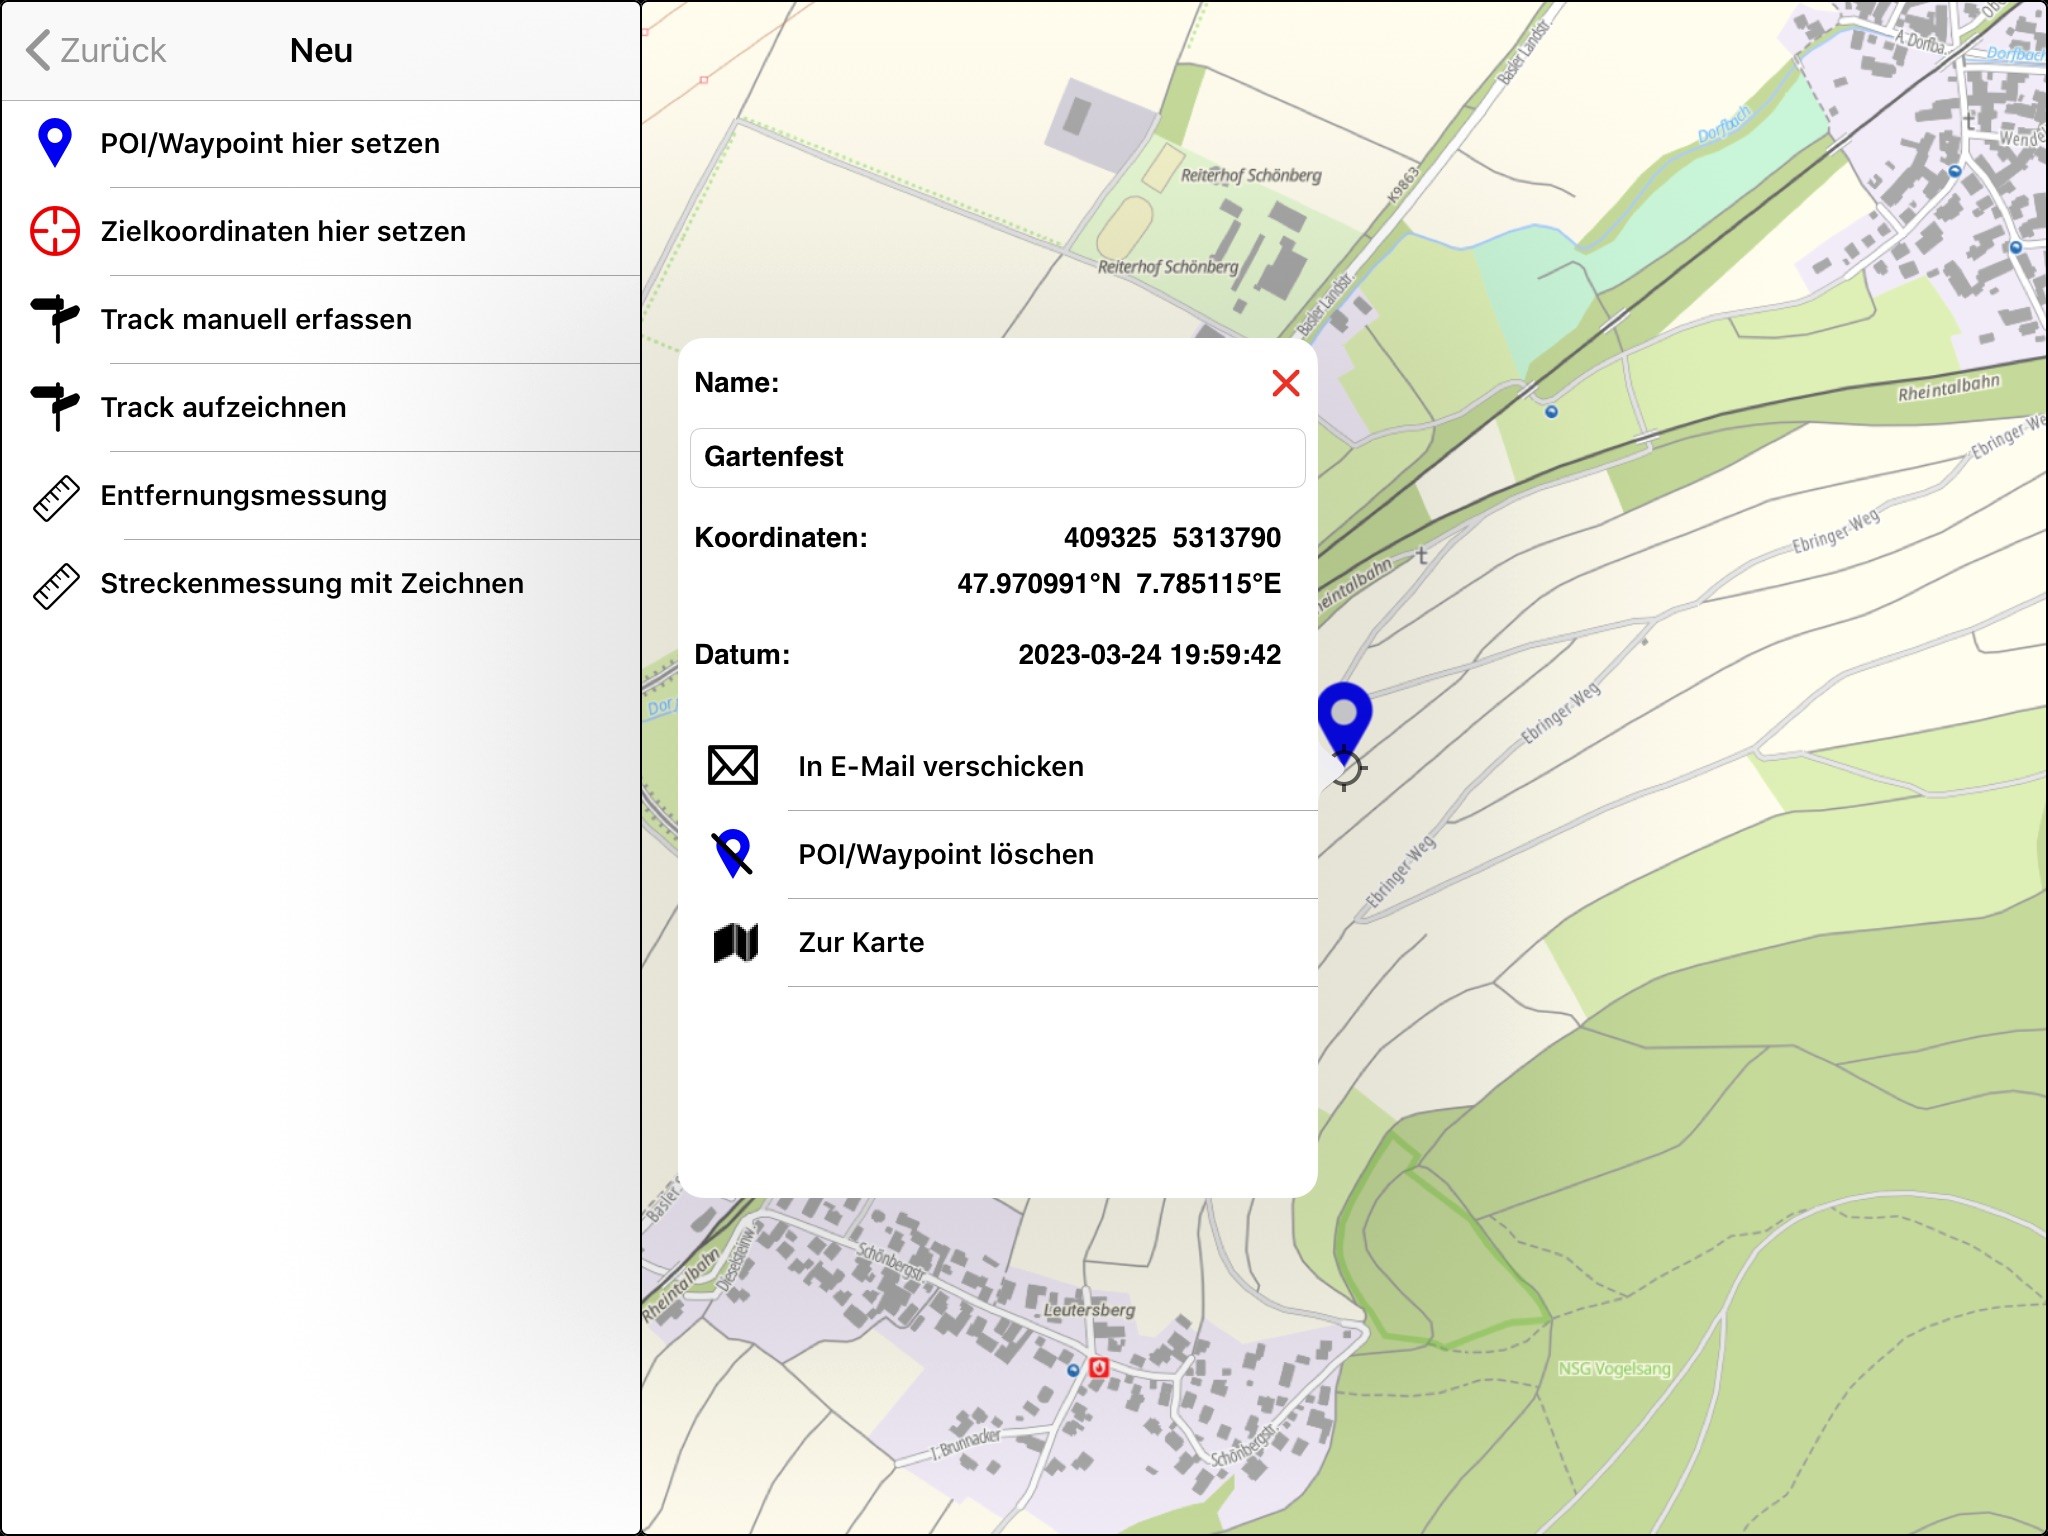Screen dimensions: 2048x1536
Task: Click the envelope icon for emailing the waypoint
Action: click(732, 765)
